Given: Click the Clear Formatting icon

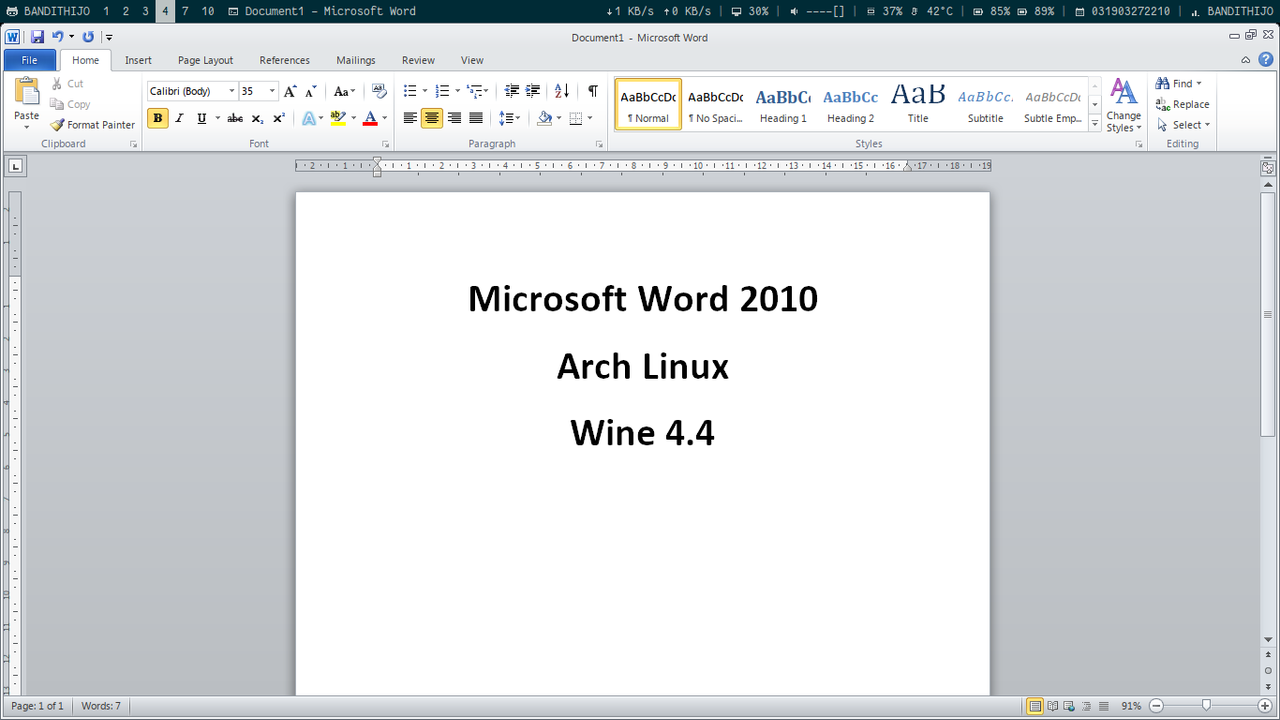Looking at the screenshot, I should pos(379,91).
